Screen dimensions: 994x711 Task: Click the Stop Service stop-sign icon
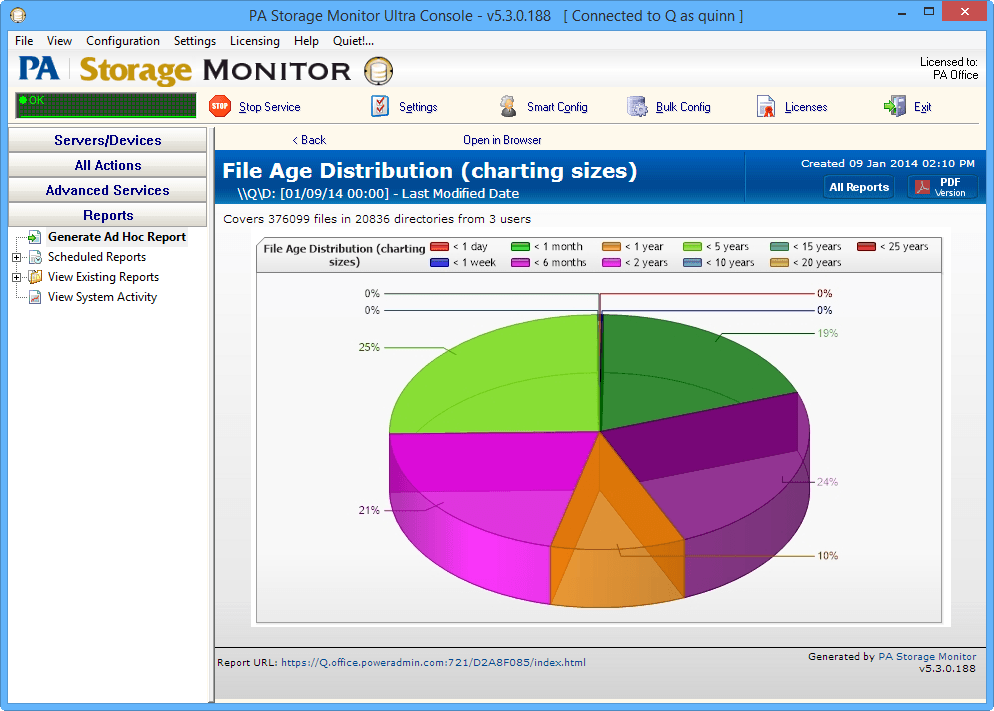(220, 106)
